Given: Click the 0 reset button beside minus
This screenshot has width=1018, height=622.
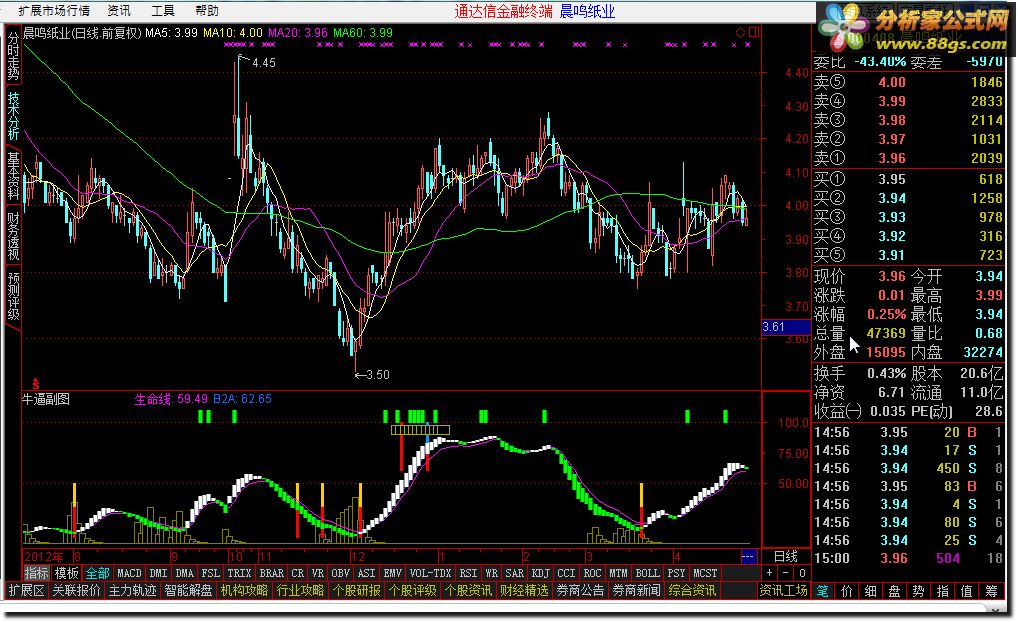Looking at the screenshot, I should 802,573.
